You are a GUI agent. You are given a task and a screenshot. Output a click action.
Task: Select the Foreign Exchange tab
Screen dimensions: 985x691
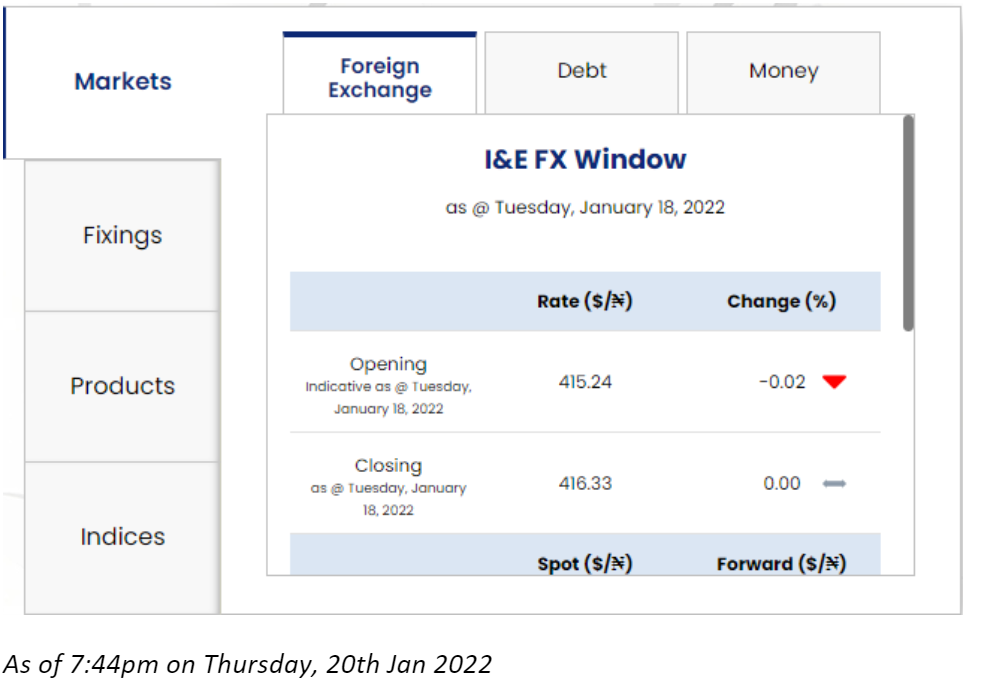click(x=380, y=78)
